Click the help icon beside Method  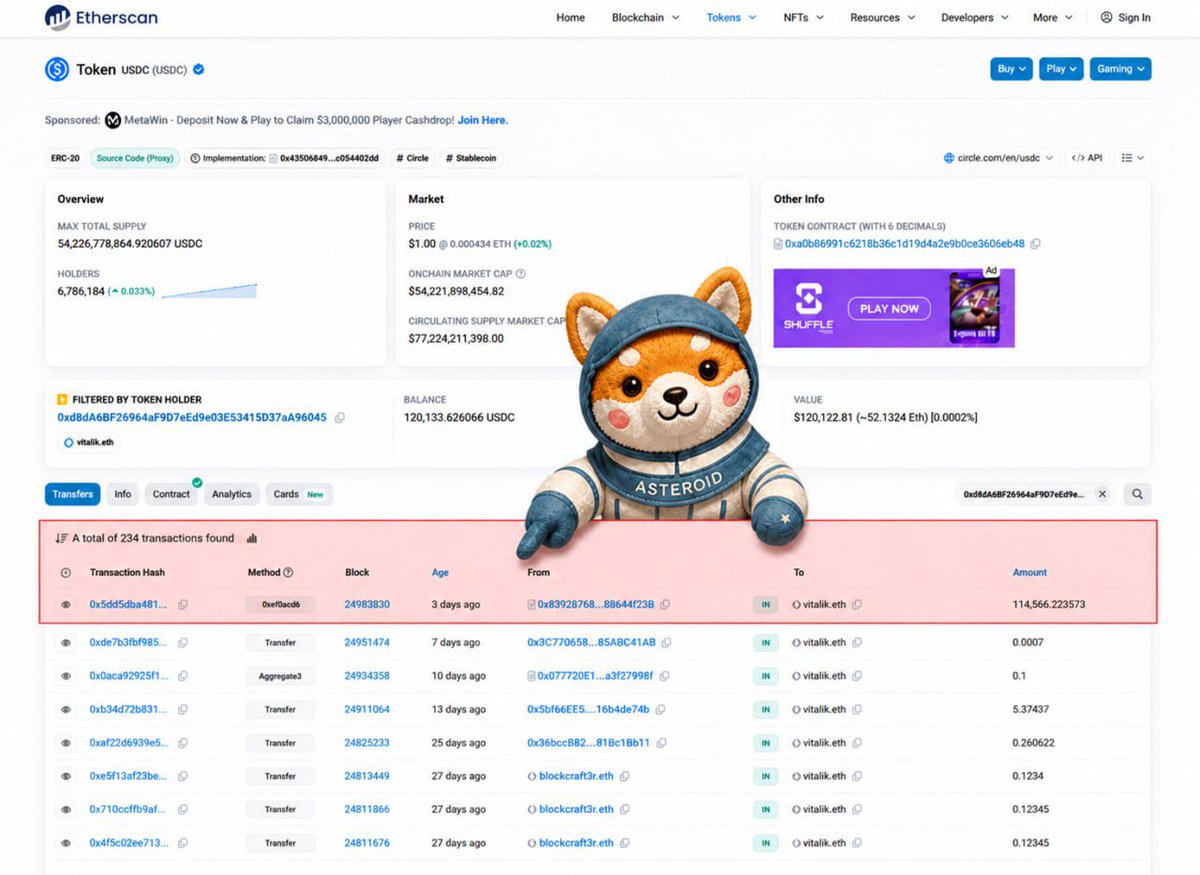(288, 572)
